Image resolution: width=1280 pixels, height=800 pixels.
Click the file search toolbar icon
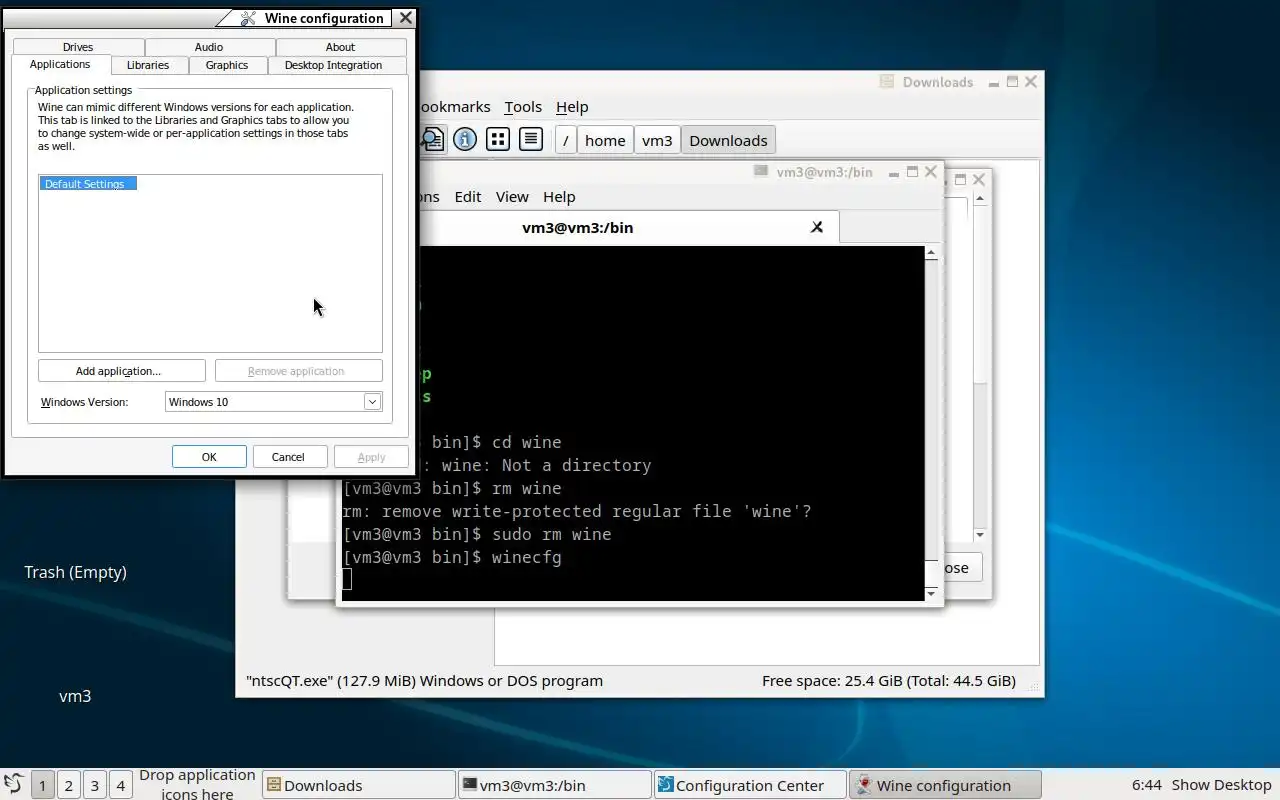pos(432,139)
